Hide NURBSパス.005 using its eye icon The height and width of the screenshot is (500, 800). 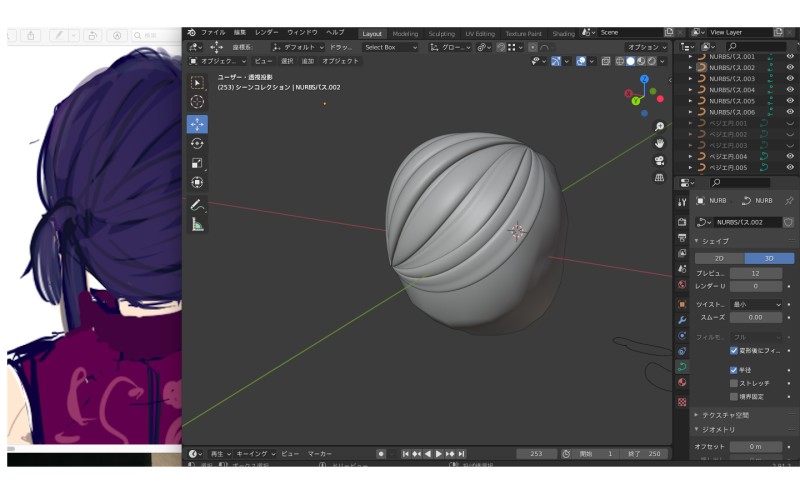[x=790, y=101]
